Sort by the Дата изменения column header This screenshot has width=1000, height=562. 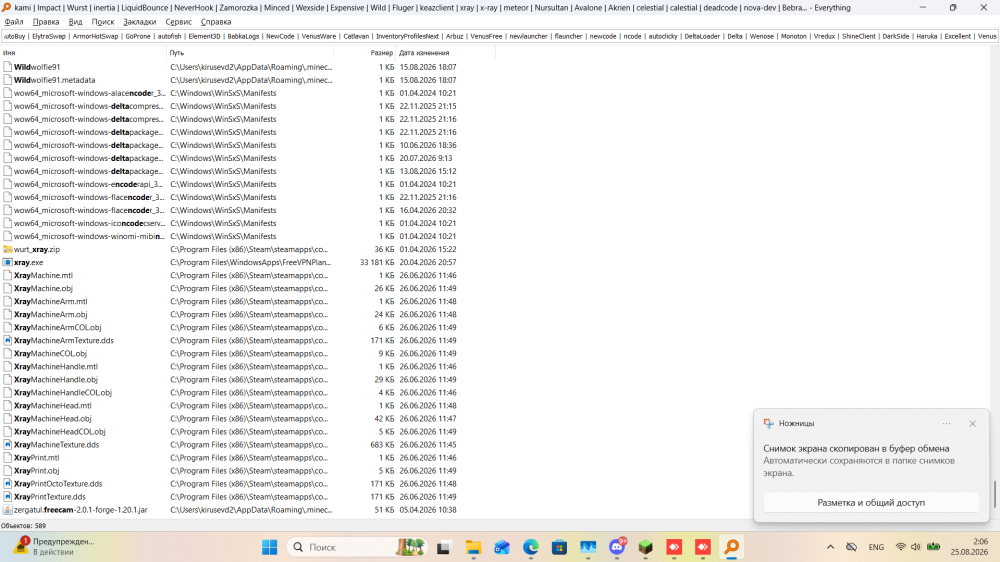pyautogui.click(x=445, y=53)
